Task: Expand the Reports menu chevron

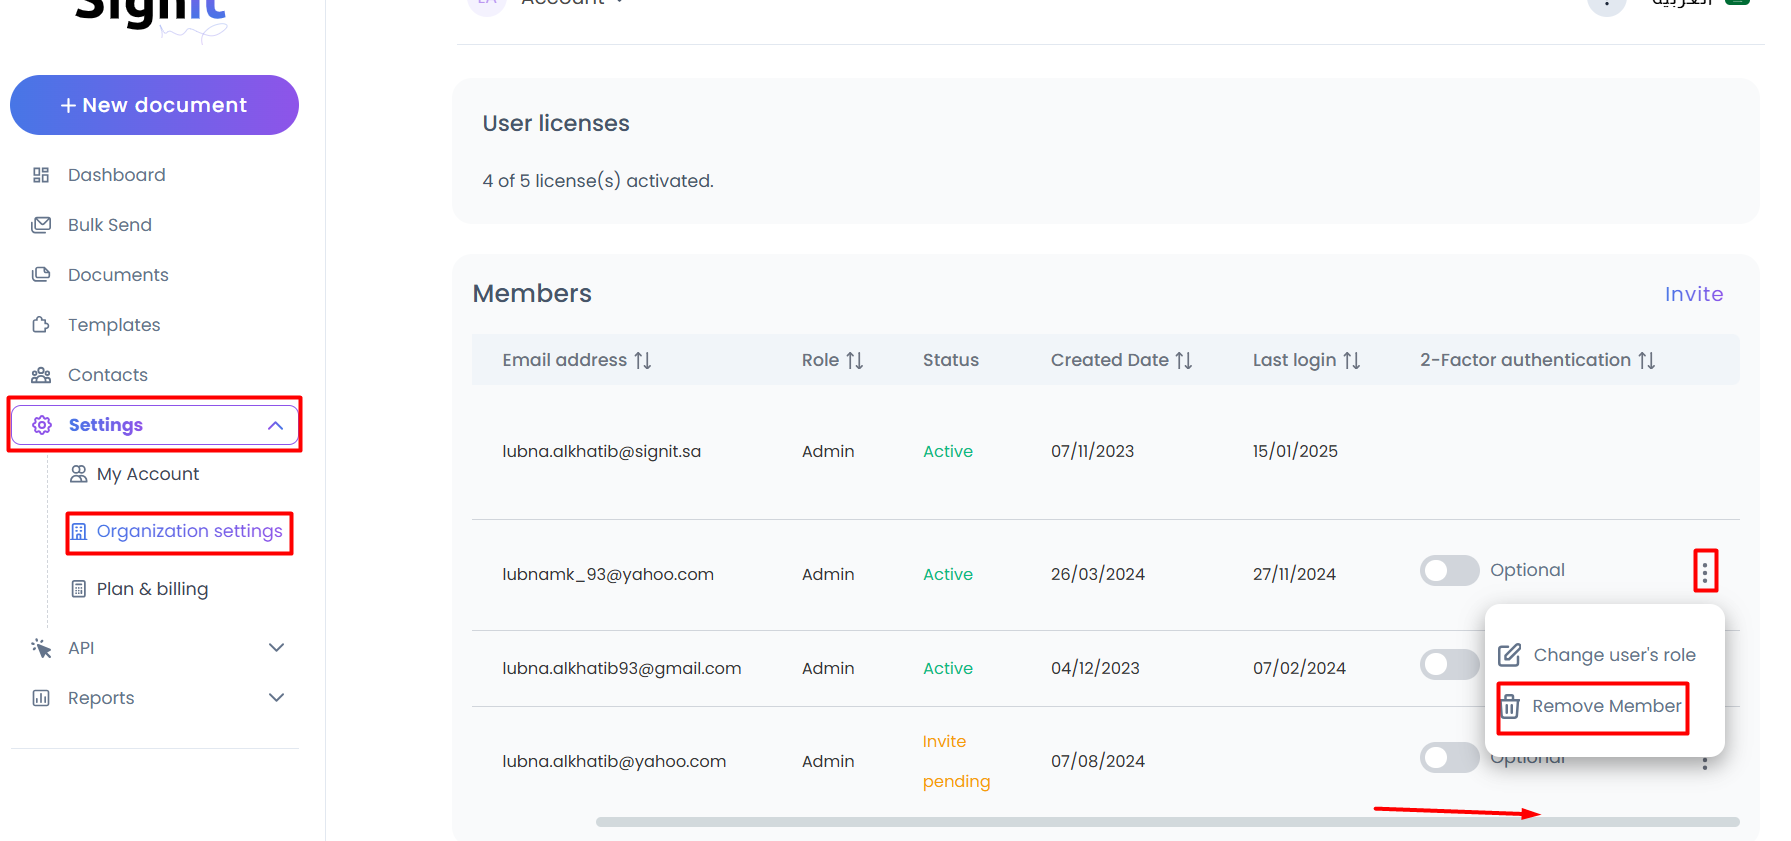Action: coord(277,698)
